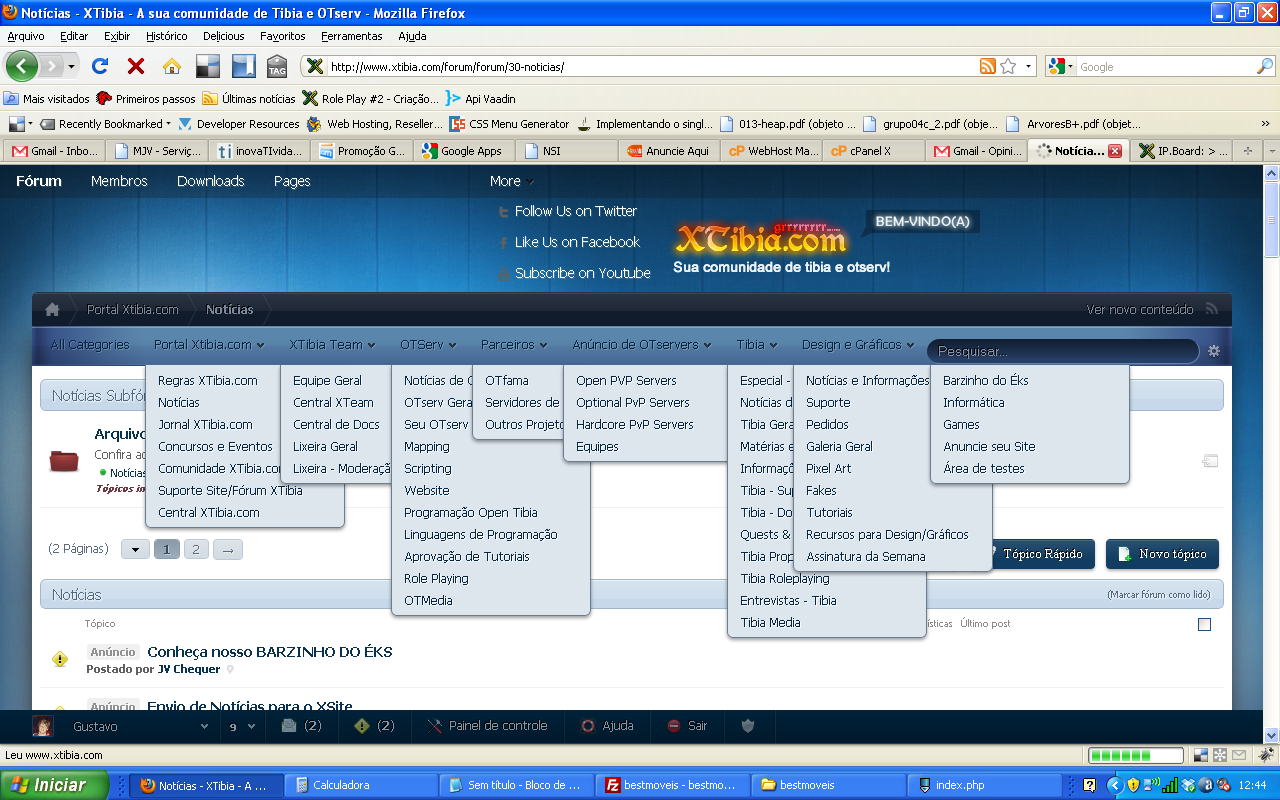This screenshot has width=1280, height=800.
Task: Open the Ferramentas menu
Action: pos(351,35)
